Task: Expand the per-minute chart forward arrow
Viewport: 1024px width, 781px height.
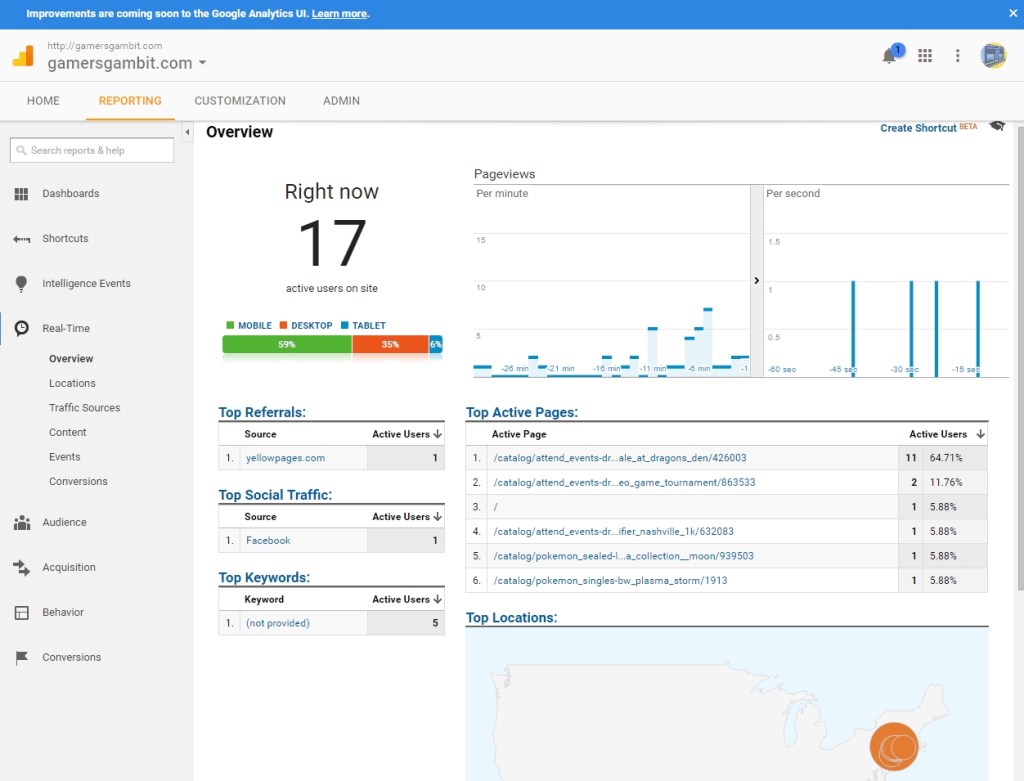Action: point(757,280)
